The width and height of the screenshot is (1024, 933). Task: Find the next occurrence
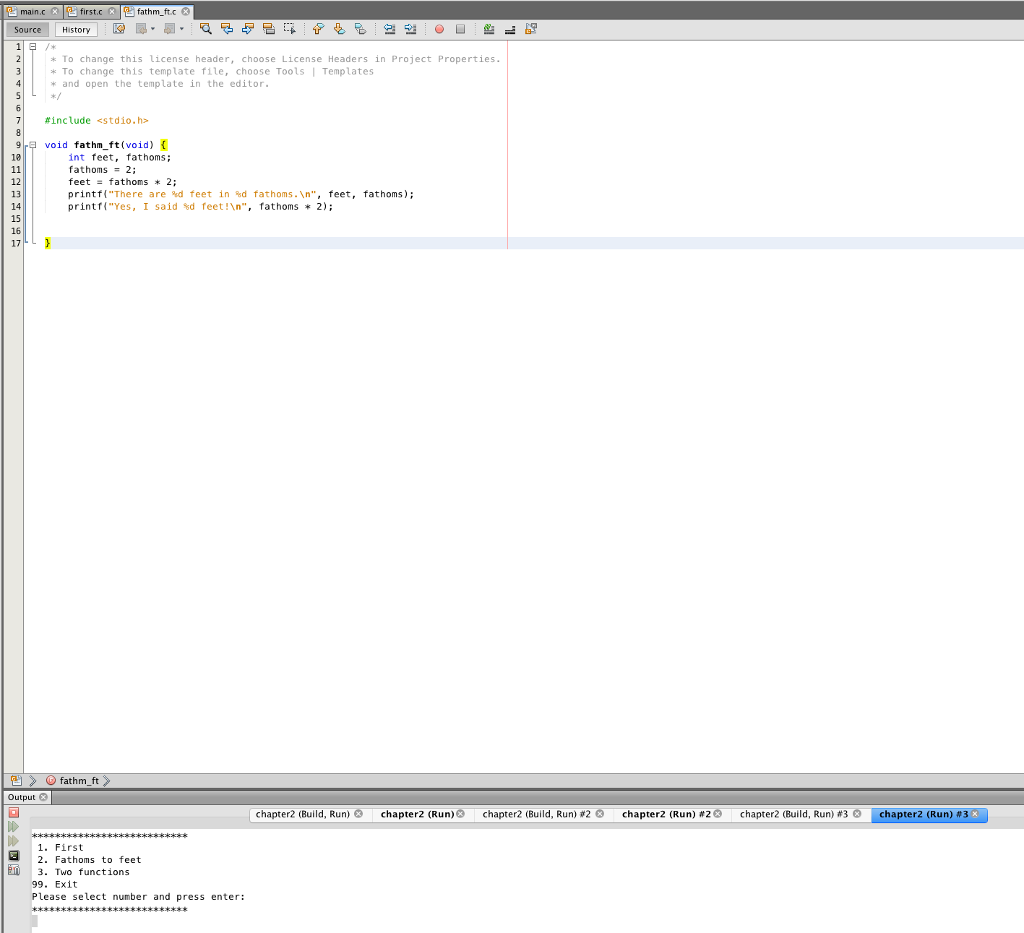(x=248, y=29)
